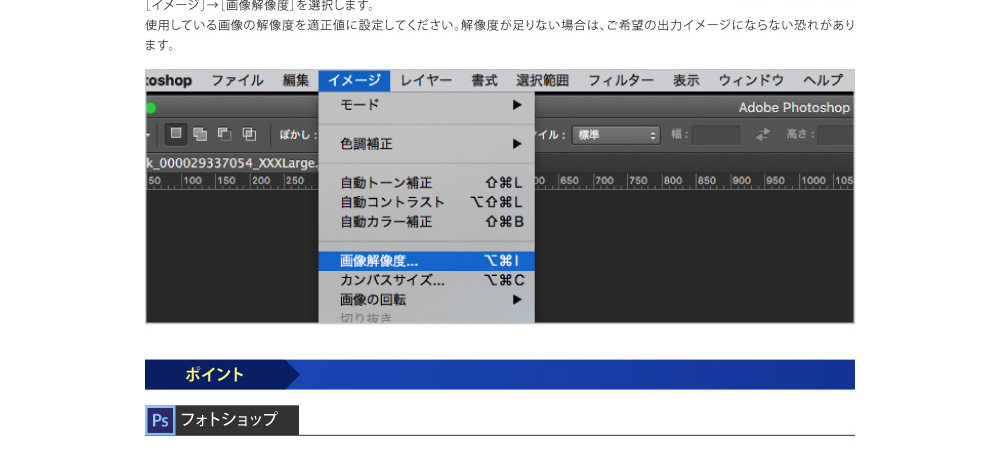Image resolution: width=1000 pixels, height=451 pixels.
Task: Choose 自動コントラスト from the menu
Action: pyautogui.click(x=427, y=202)
